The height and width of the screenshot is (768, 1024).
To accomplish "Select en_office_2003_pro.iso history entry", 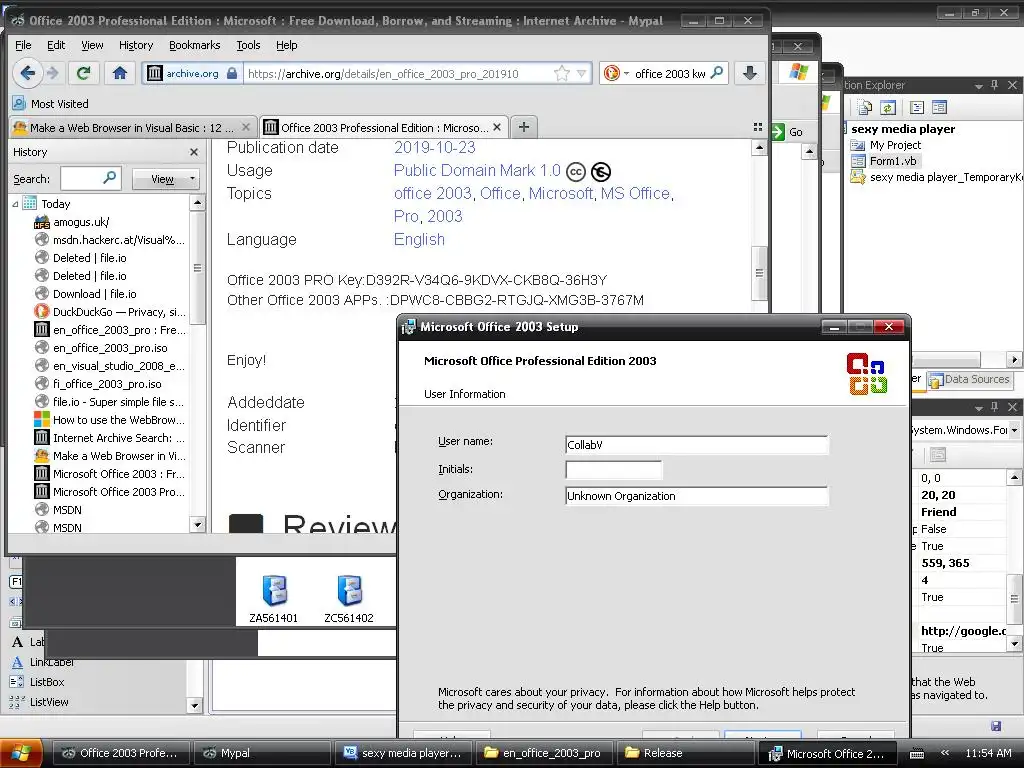I will [110, 348].
